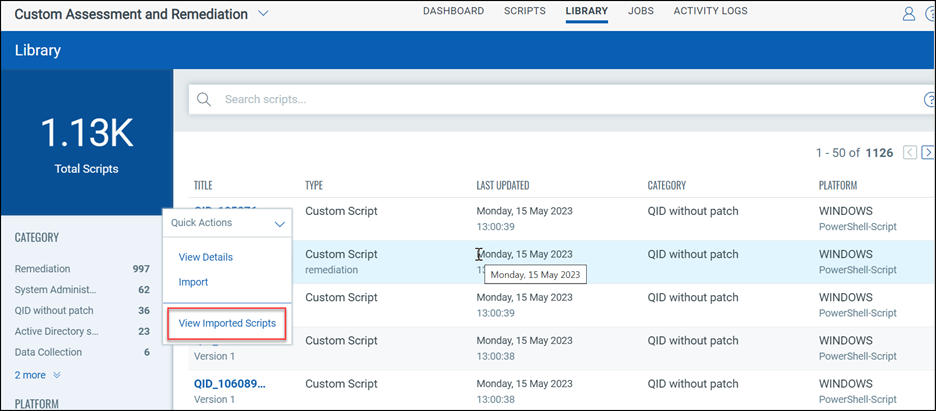
Task: Open the Jobs tab
Action: pos(641,11)
